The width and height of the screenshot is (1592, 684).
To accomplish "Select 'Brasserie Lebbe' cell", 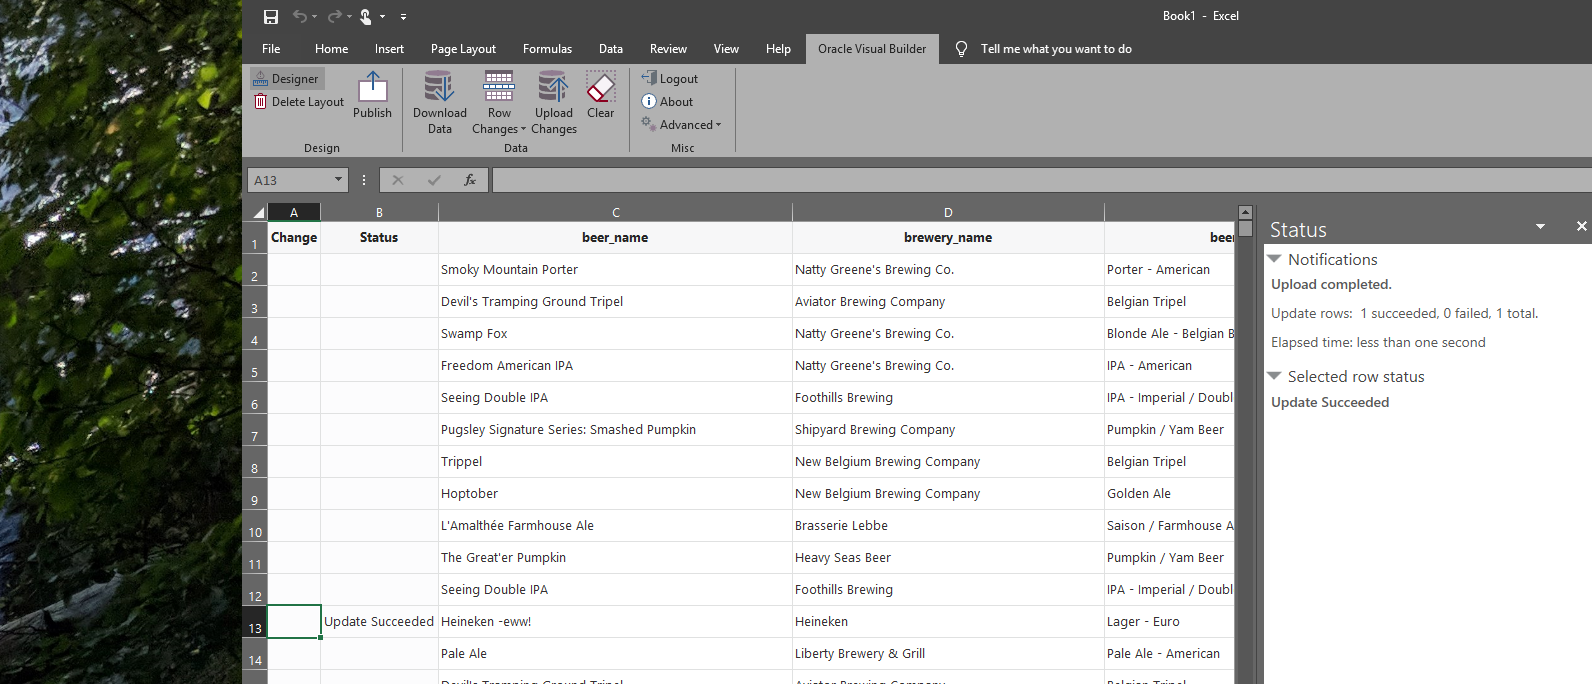I will [x=948, y=526].
